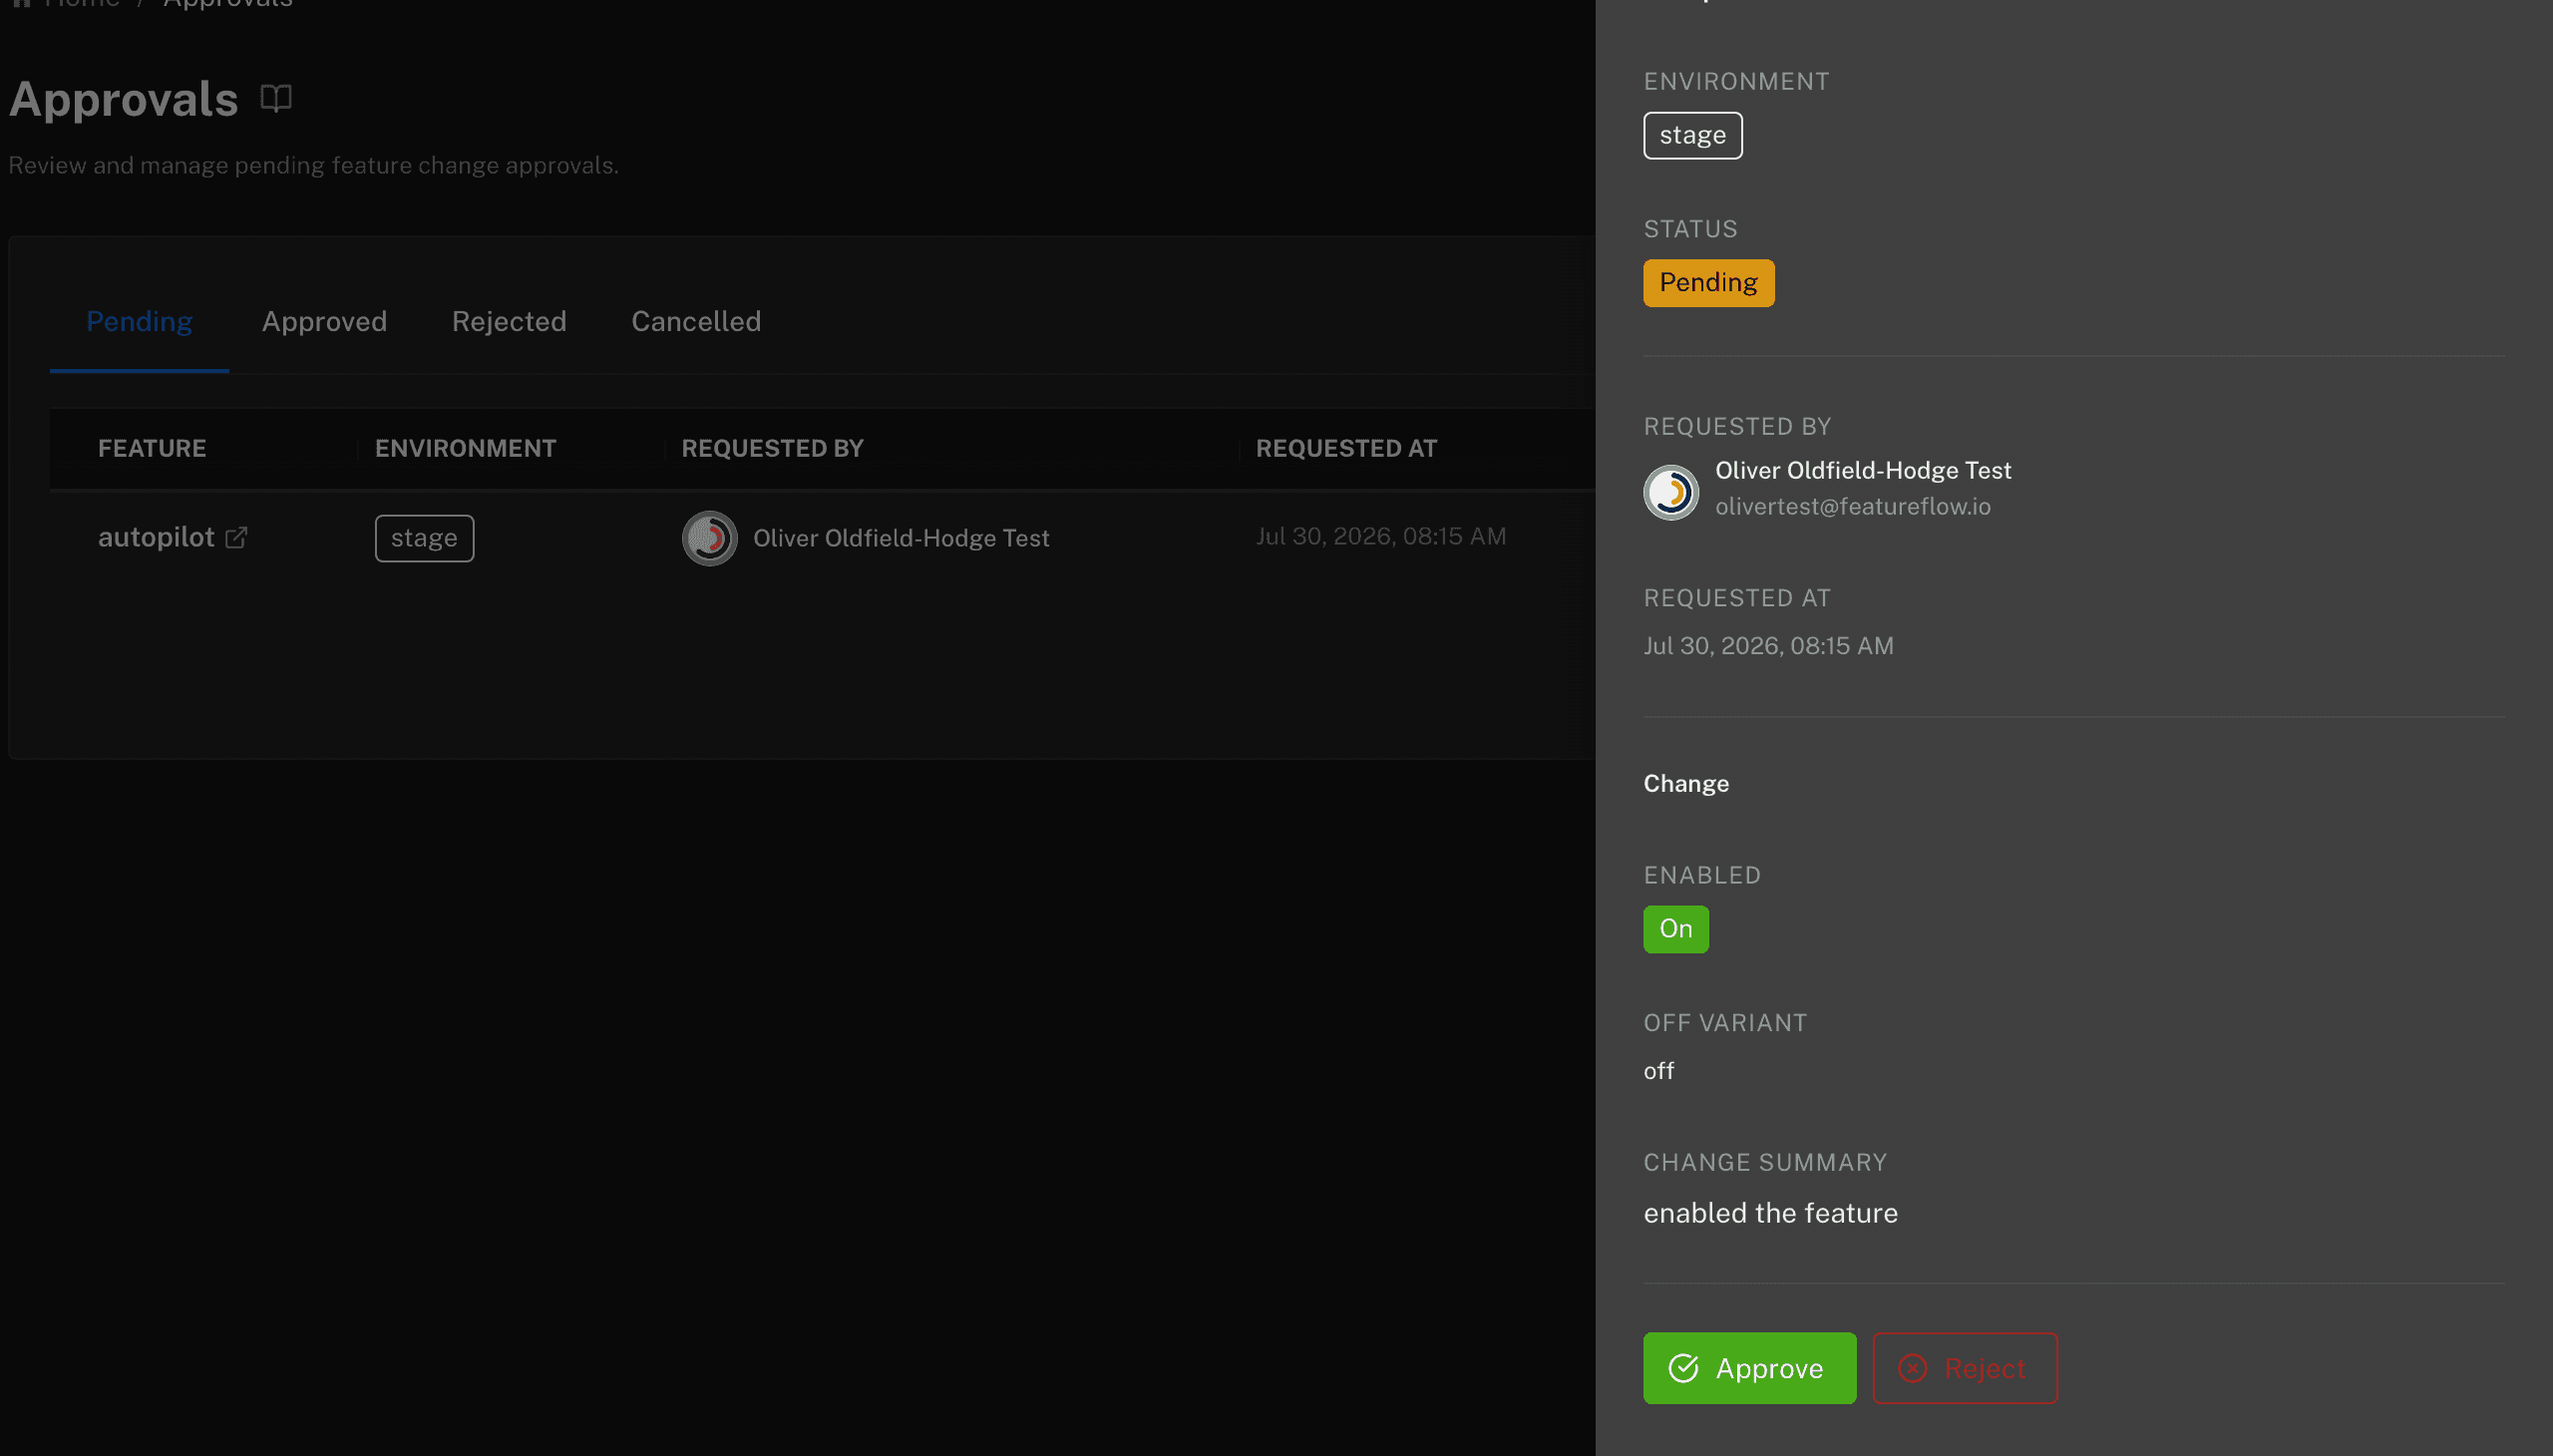2553x1456 pixels.
Task: Click the checkmark icon on Approve
Action: click(1684, 1368)
